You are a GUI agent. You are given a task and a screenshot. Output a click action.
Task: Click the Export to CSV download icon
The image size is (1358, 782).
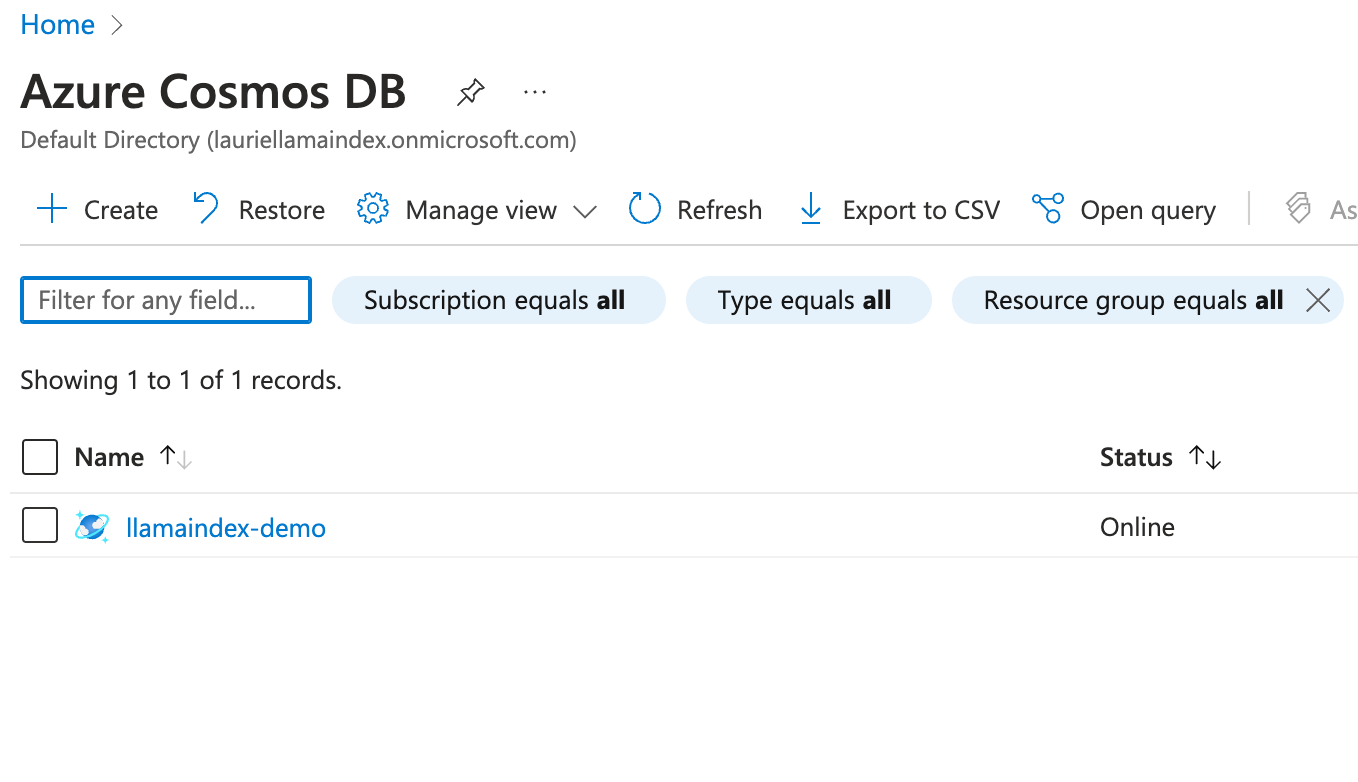pyautogui.click(x=811, y=209)
